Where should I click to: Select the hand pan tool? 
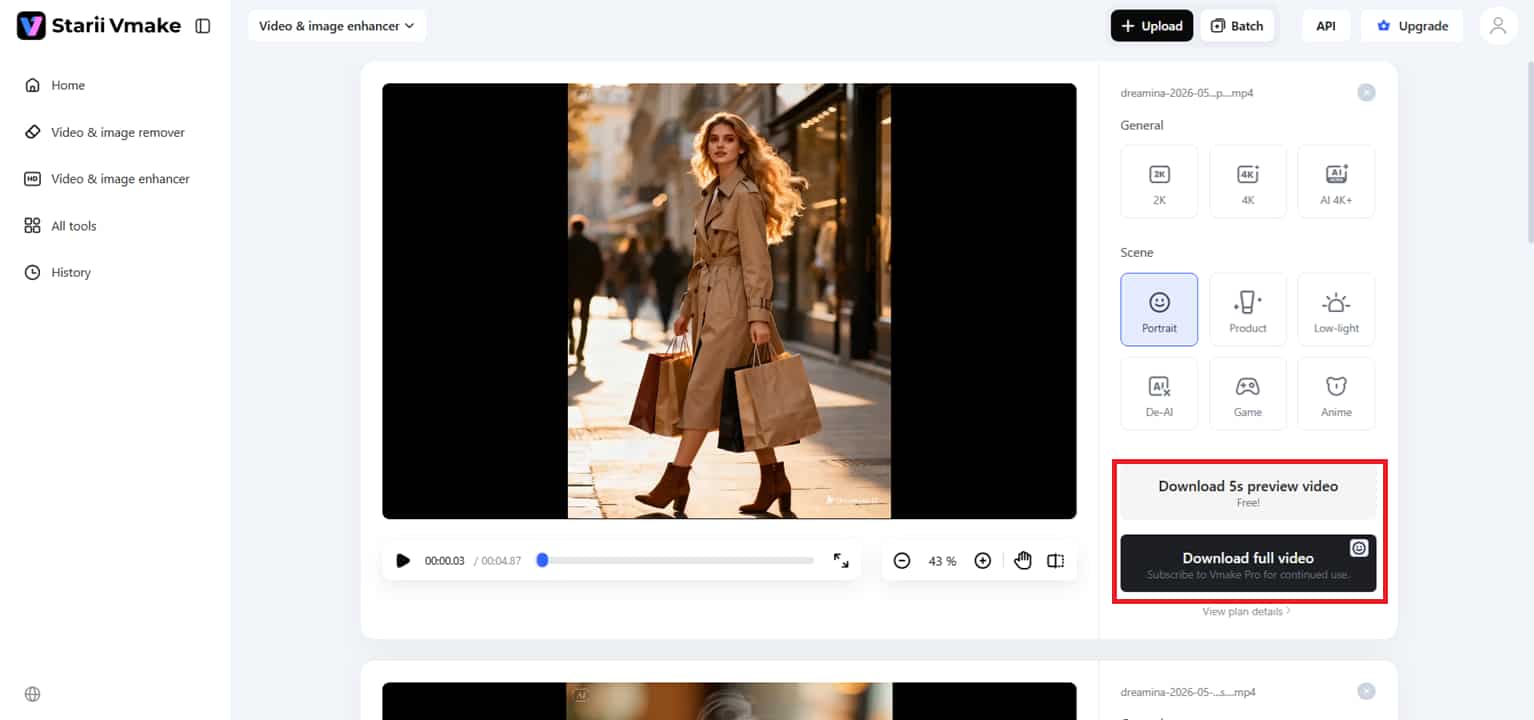[1022, 561]
